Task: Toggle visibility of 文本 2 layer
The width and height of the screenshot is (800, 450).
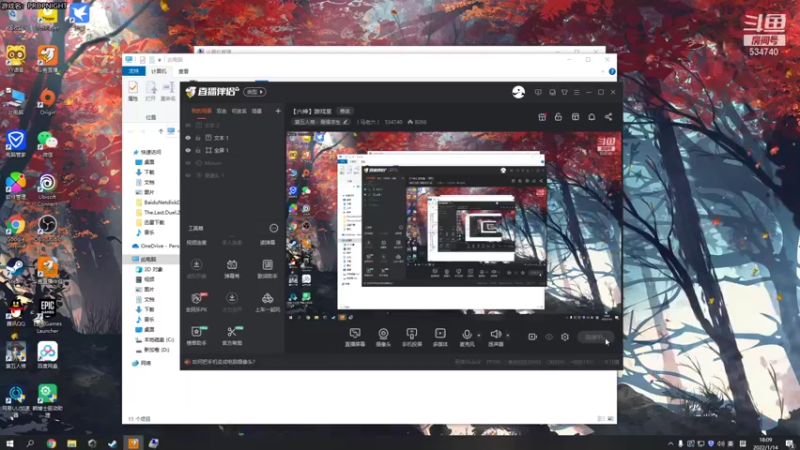Action: point(188,125)
